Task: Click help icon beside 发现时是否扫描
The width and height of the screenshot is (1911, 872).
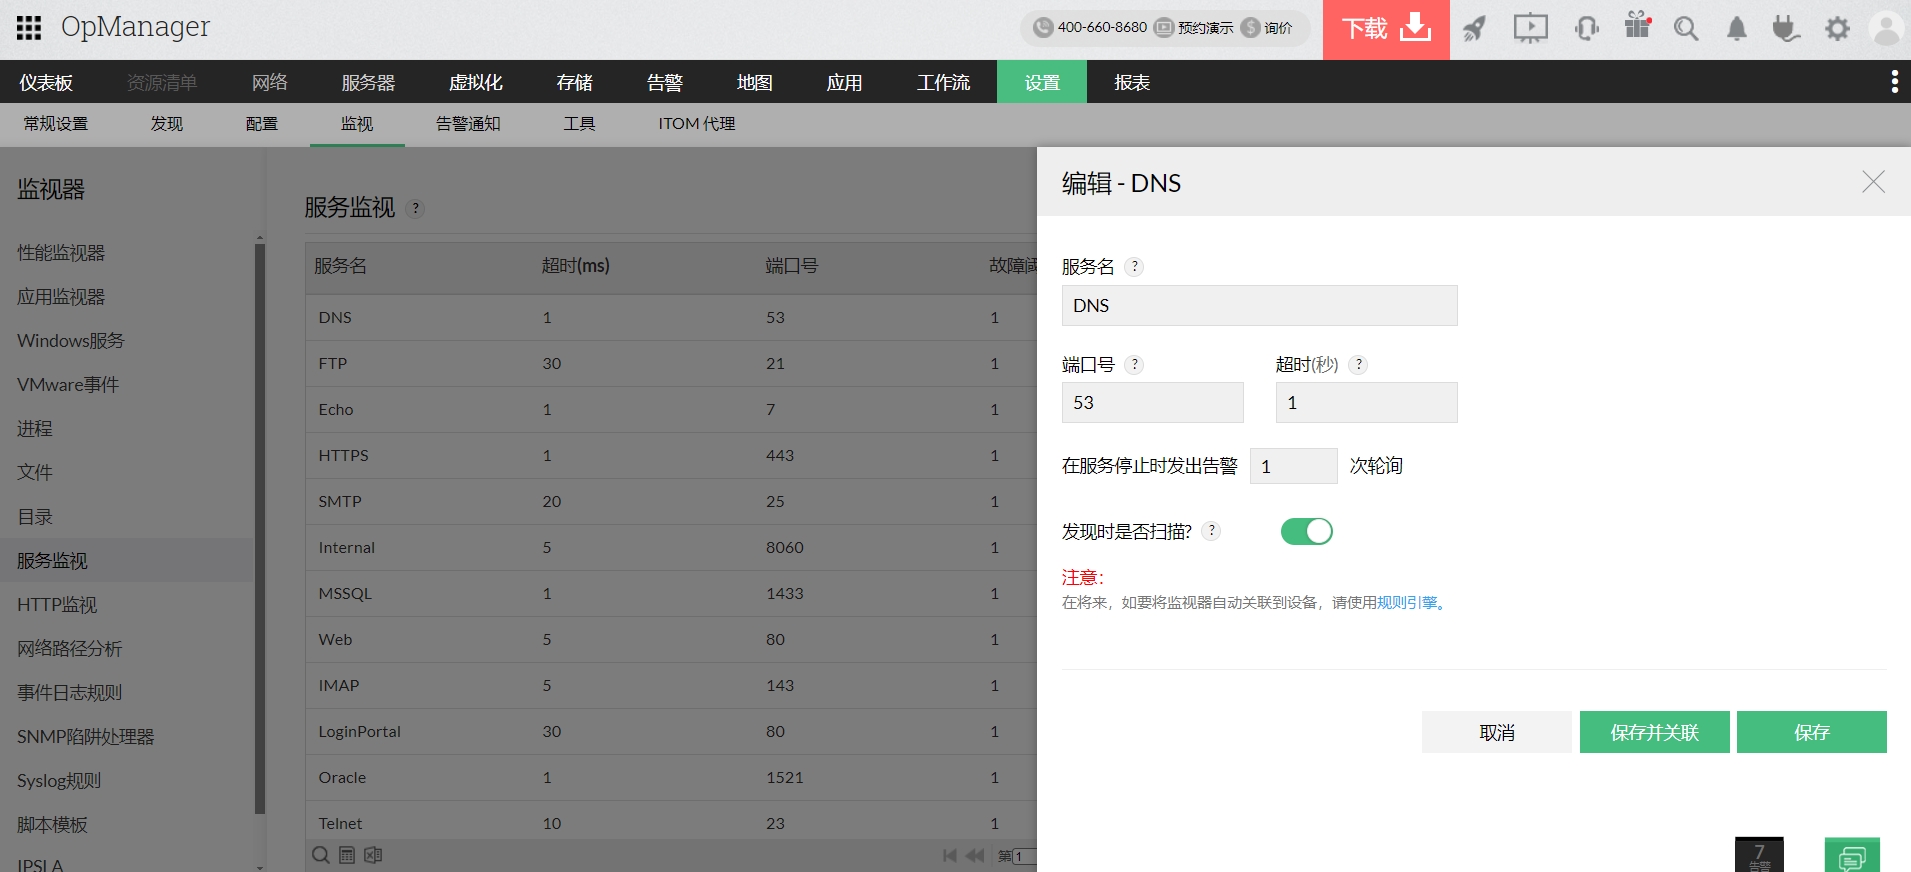Action: pyautogui.click(x=1211, y=531)
